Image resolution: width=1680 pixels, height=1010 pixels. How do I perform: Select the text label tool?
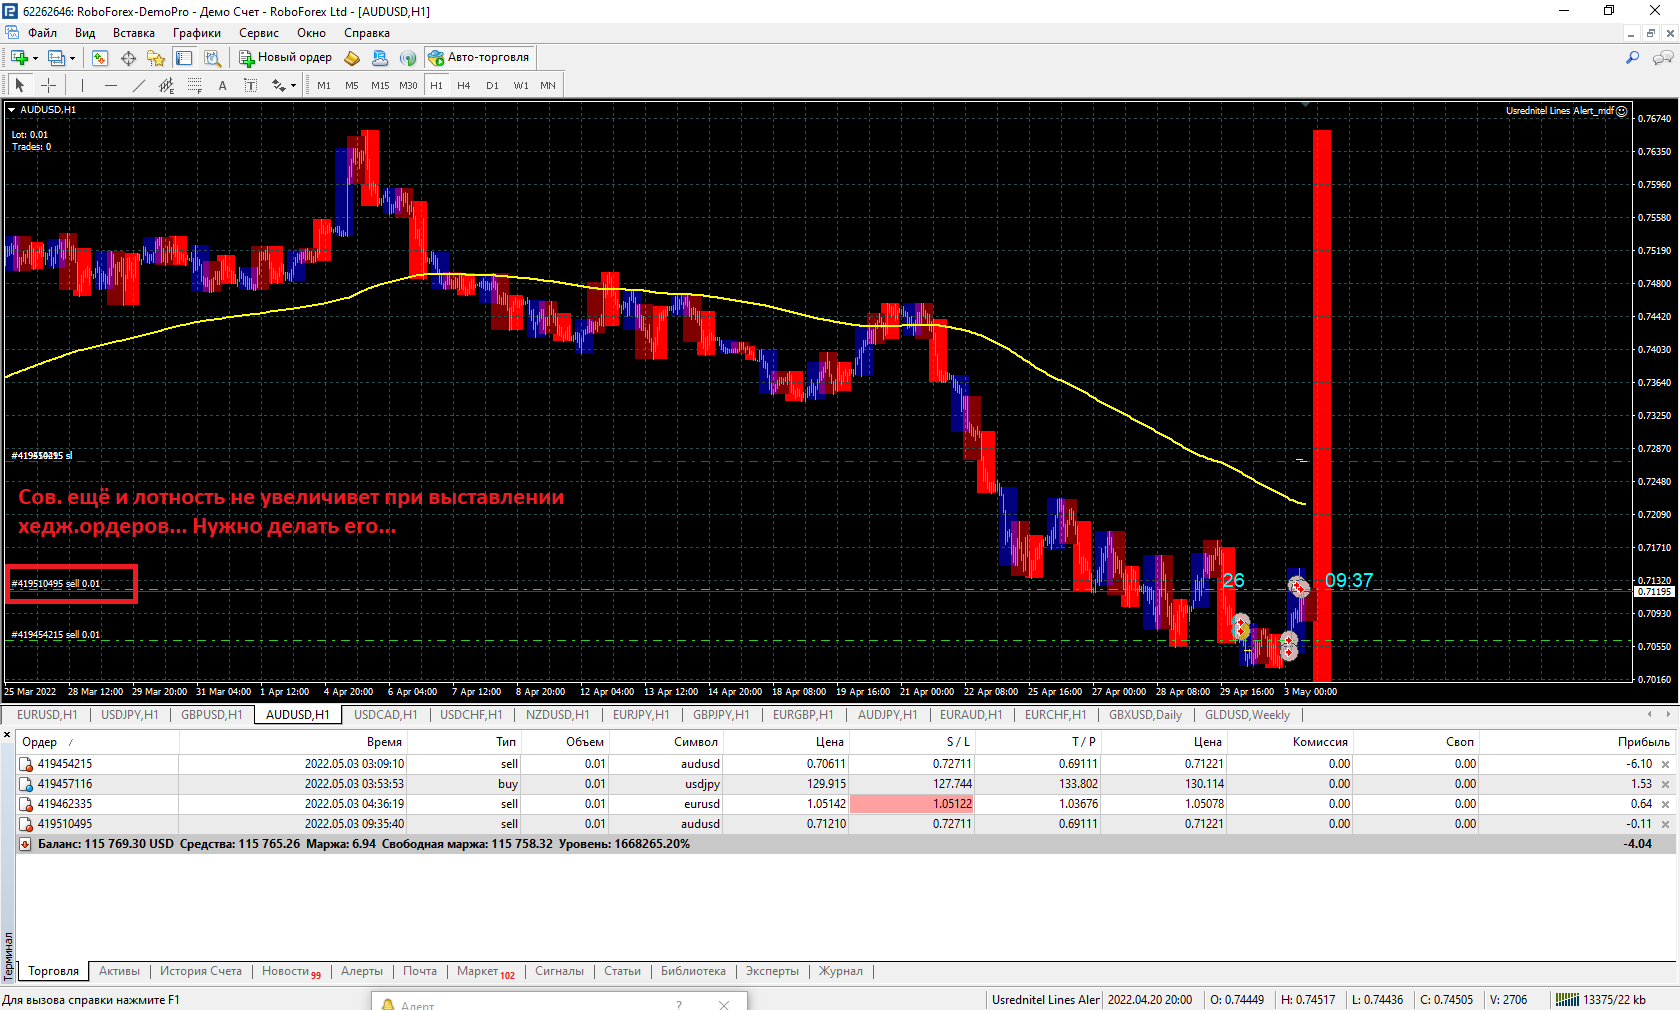tap(250, 85)
